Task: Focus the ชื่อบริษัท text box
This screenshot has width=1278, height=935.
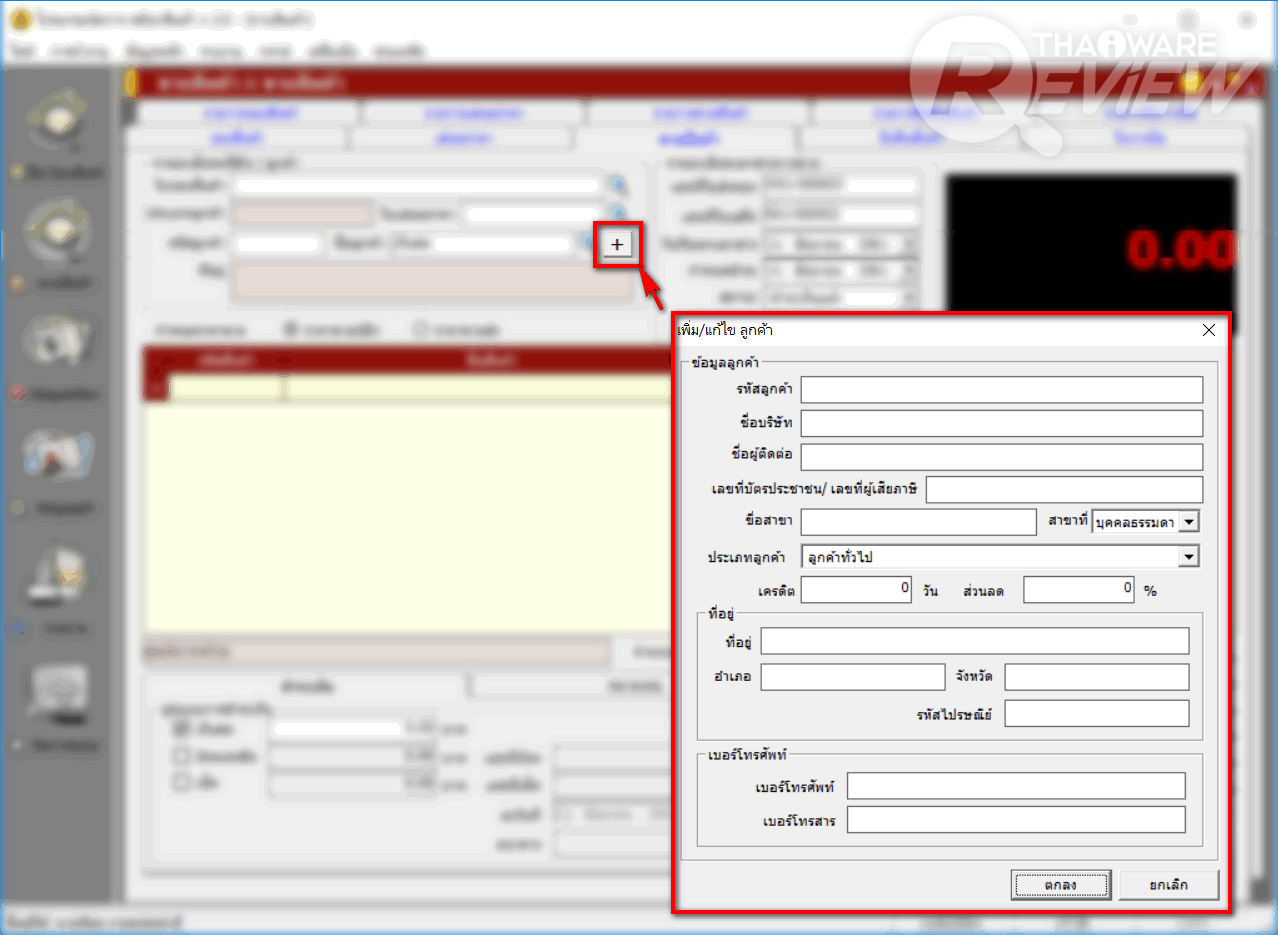Action: pos(1002,423)
